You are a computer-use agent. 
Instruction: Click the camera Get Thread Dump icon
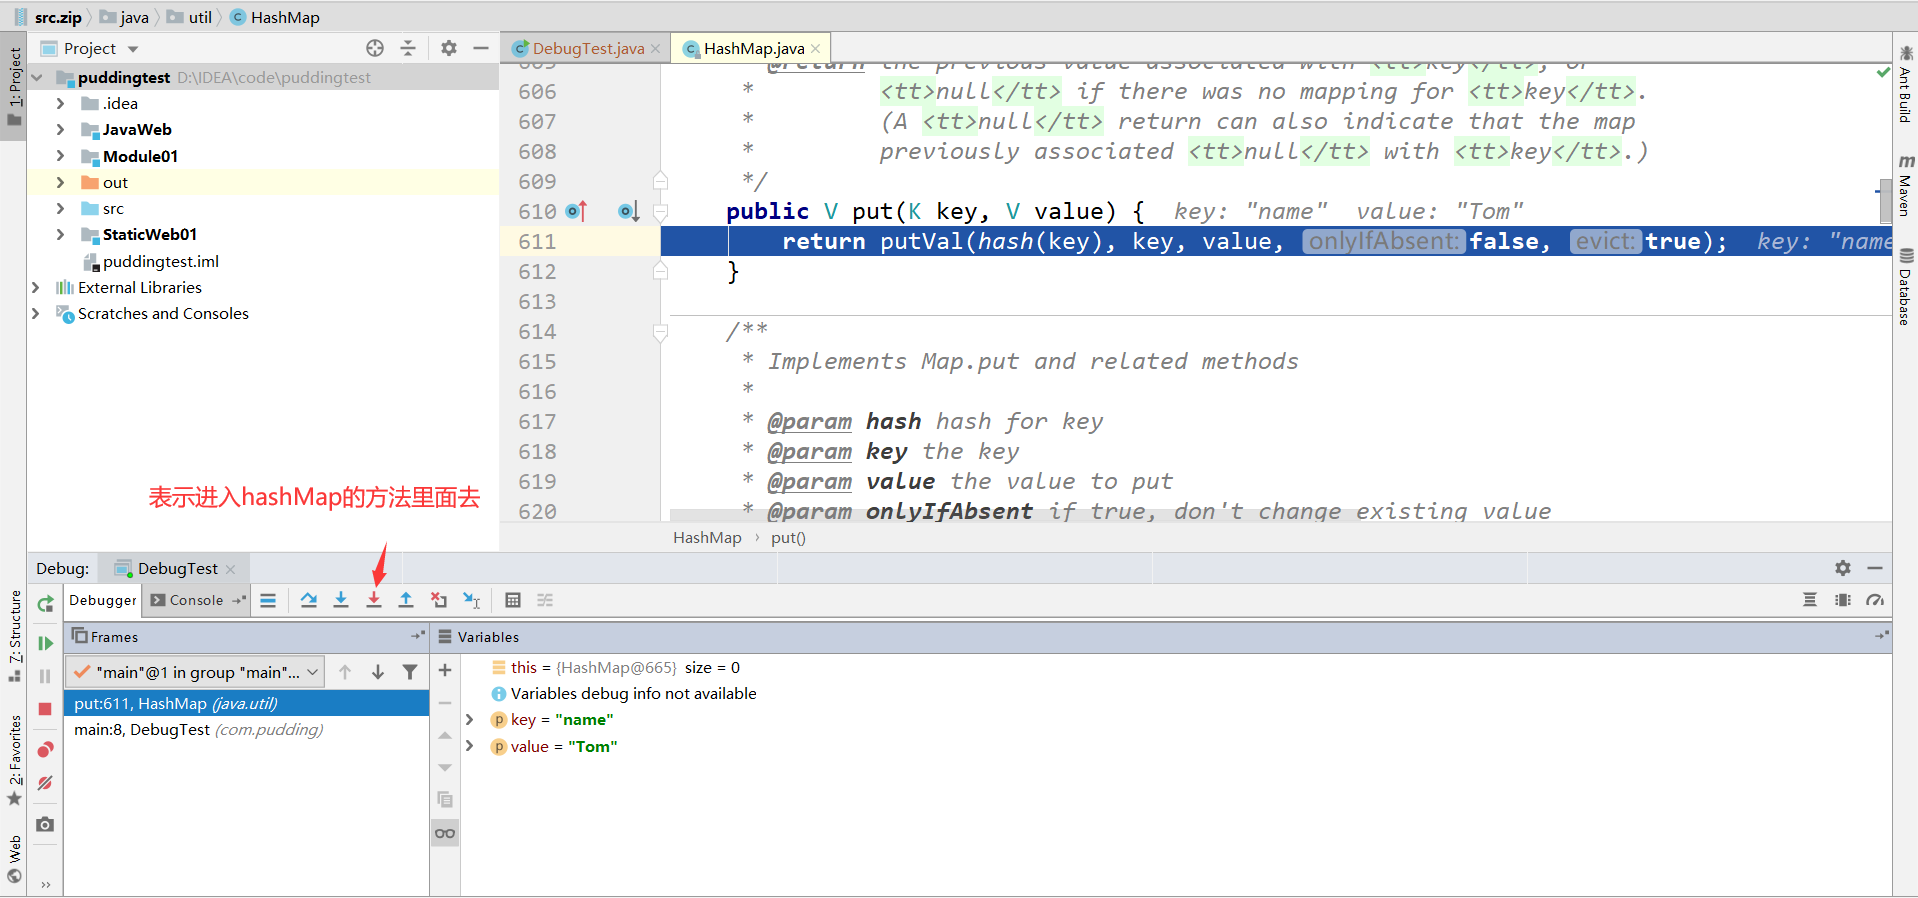tap(45, 824)
